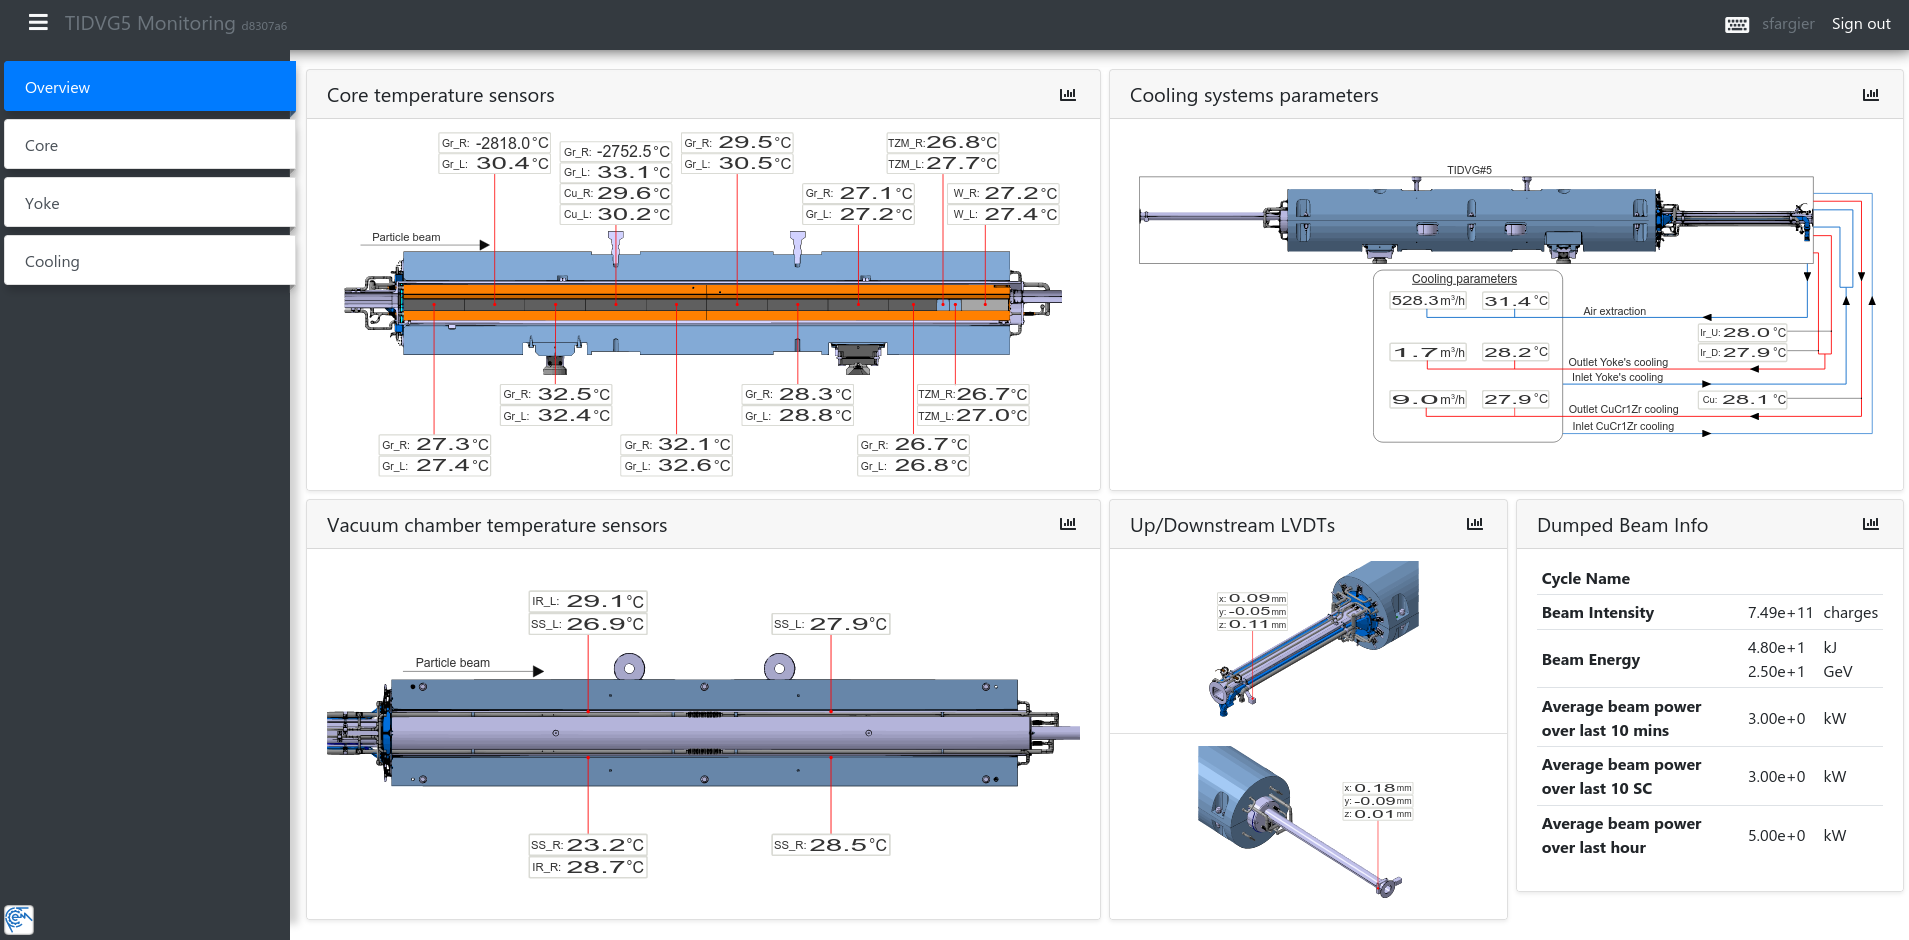1909x940 pixels.
Task: Click the Cu_R 29.6 °C value
Action: [616, 193]
